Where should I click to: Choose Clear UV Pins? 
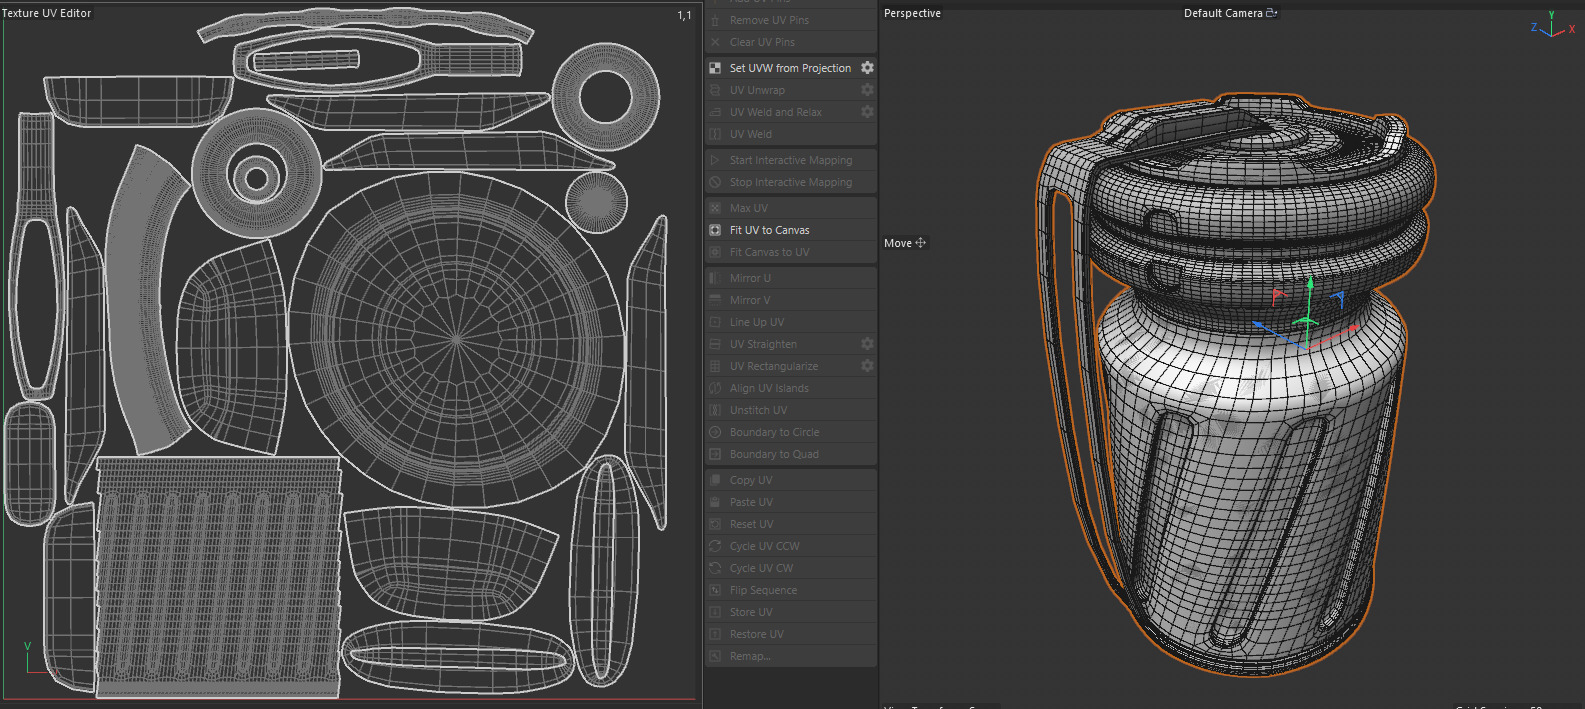(791, 42)
